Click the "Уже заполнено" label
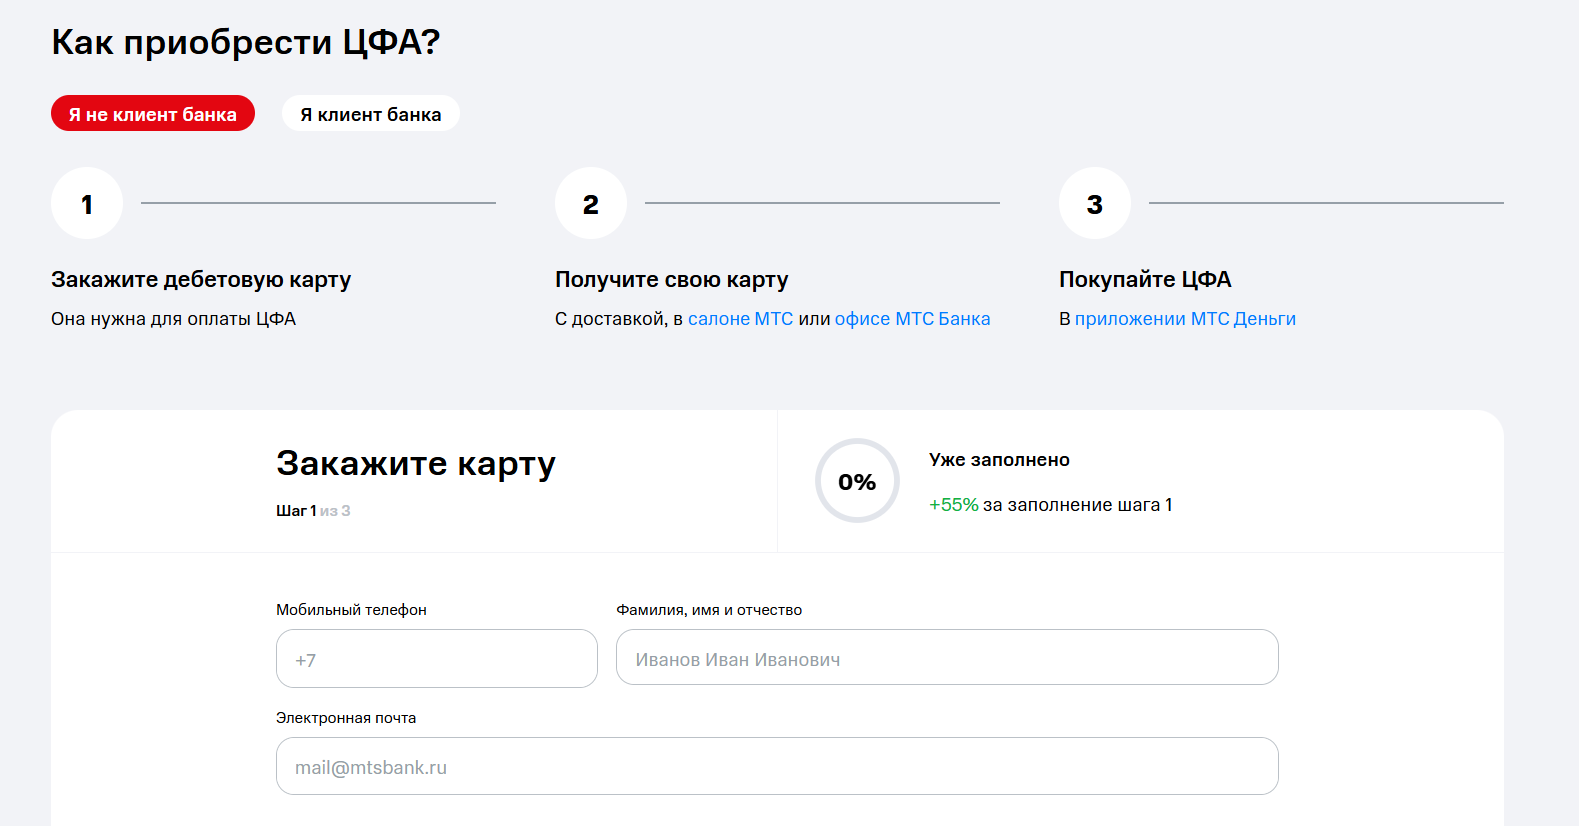This screenshot has width=1579, height=826. (999, 460)
